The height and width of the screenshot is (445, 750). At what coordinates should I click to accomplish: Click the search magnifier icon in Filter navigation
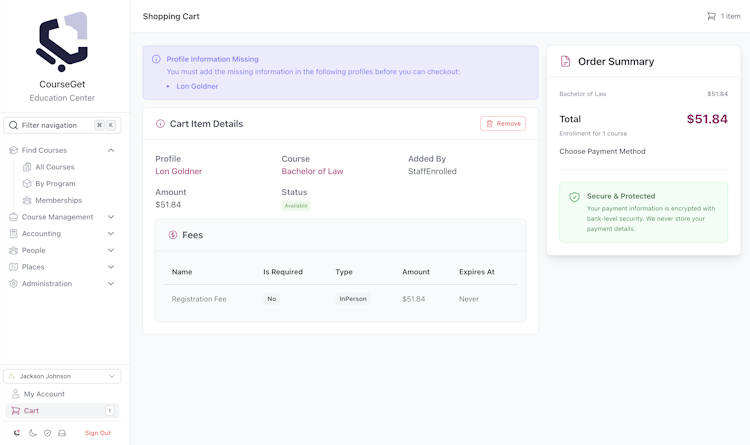[x=13, y=125]
